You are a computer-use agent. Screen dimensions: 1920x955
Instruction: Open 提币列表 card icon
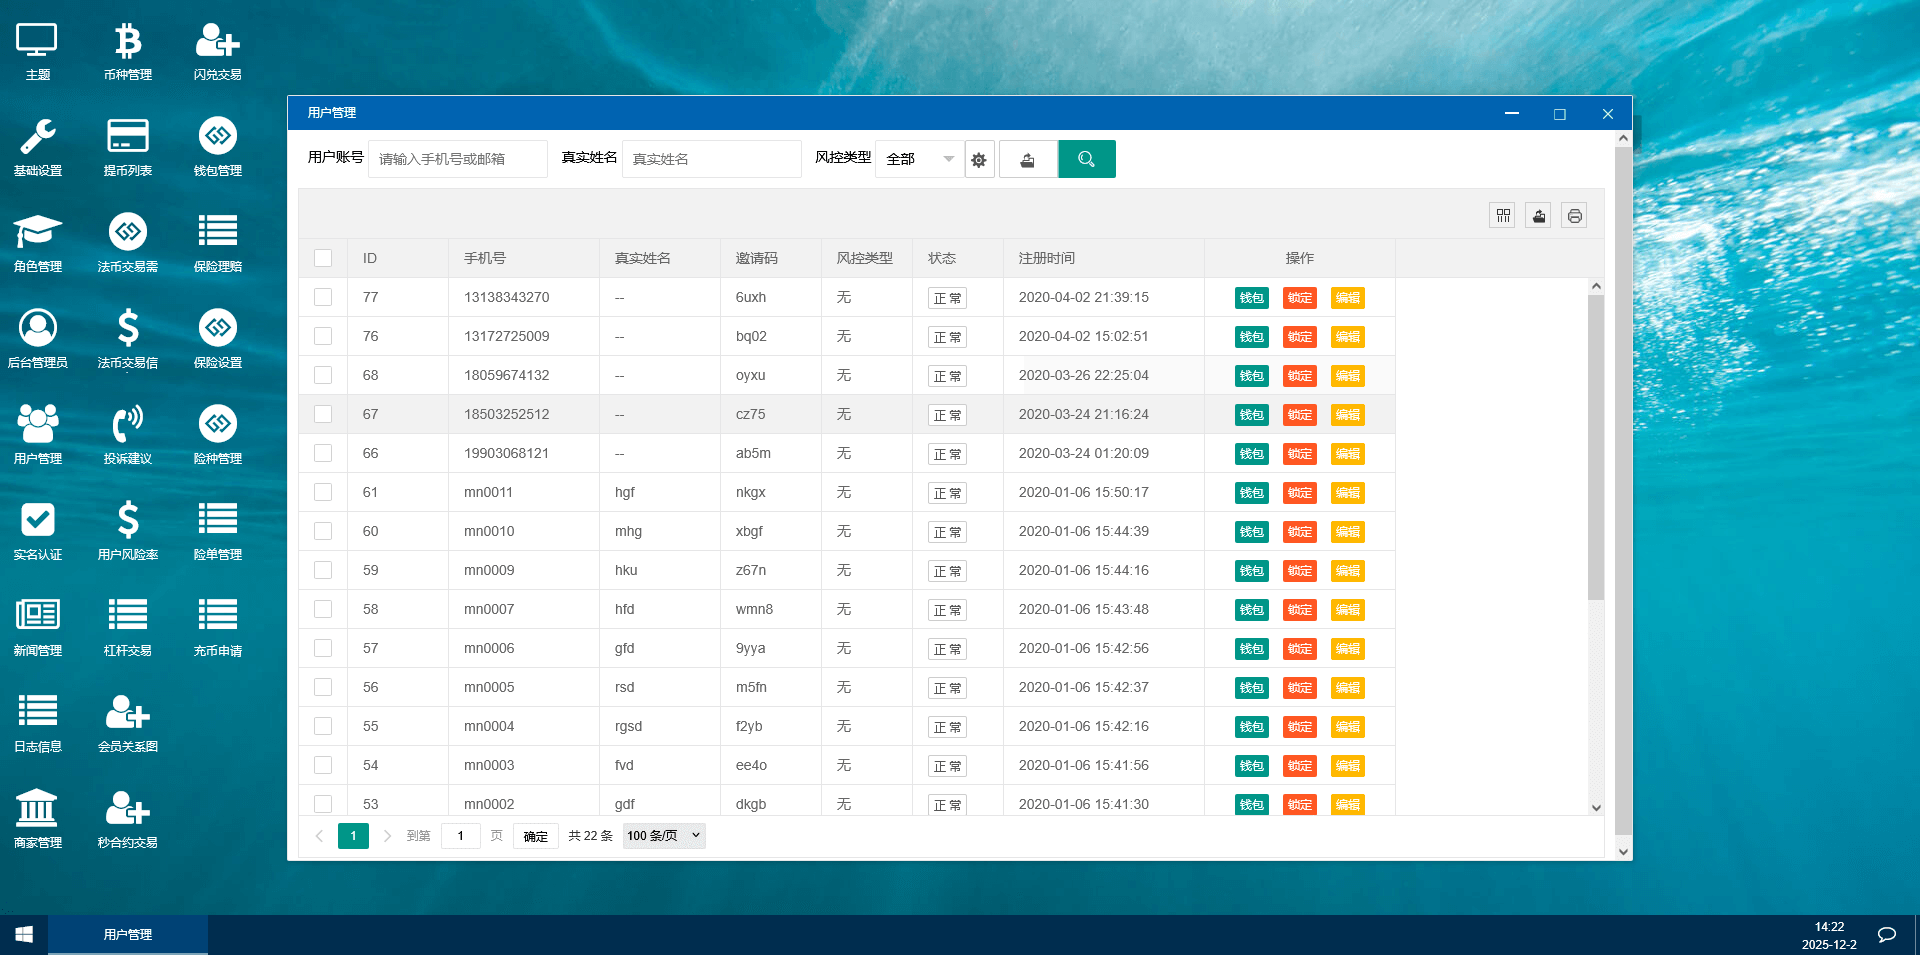[127, 146]
